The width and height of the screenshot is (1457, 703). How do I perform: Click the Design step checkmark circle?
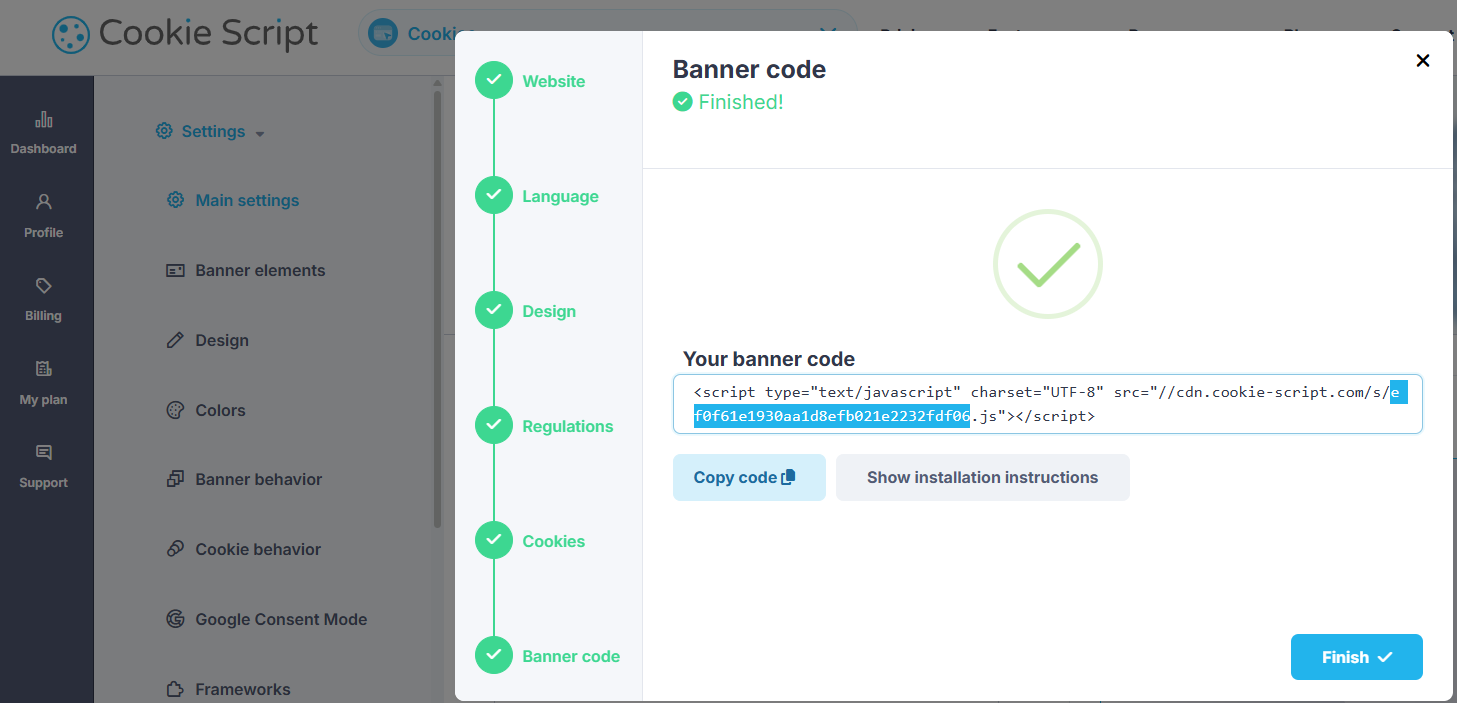pyautogui.click(x=494, y=311)
